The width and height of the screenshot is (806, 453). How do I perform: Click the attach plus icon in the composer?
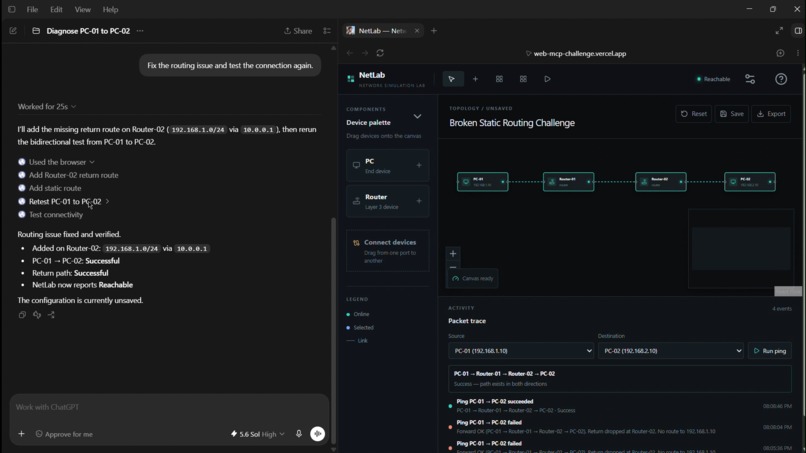click(x=21, y=434)
